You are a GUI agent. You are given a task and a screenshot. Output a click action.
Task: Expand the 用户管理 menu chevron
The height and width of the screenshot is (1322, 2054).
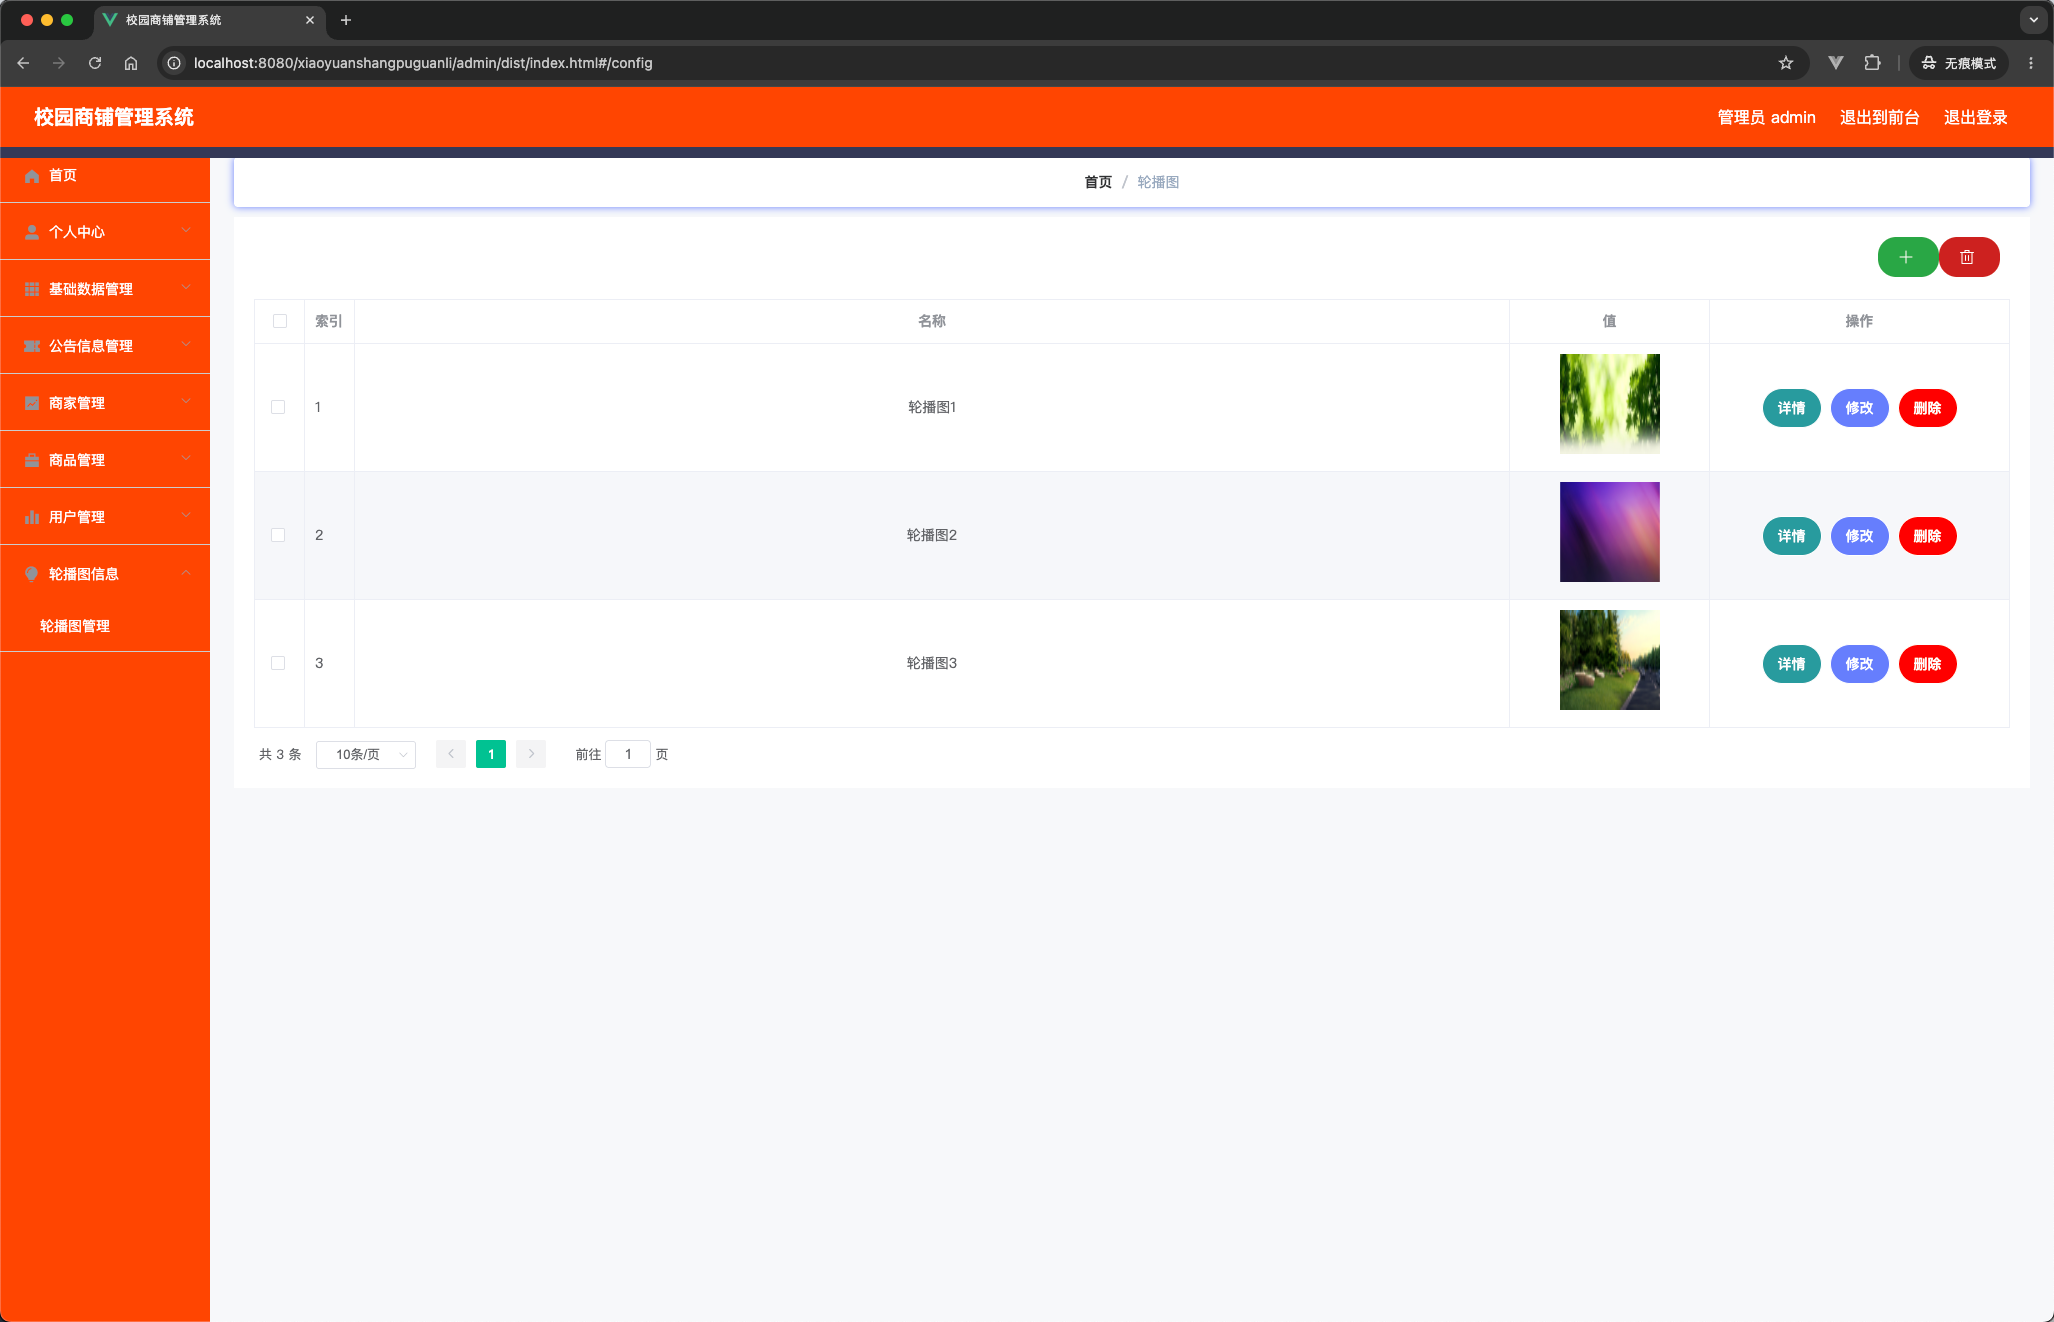pos(186,516)
